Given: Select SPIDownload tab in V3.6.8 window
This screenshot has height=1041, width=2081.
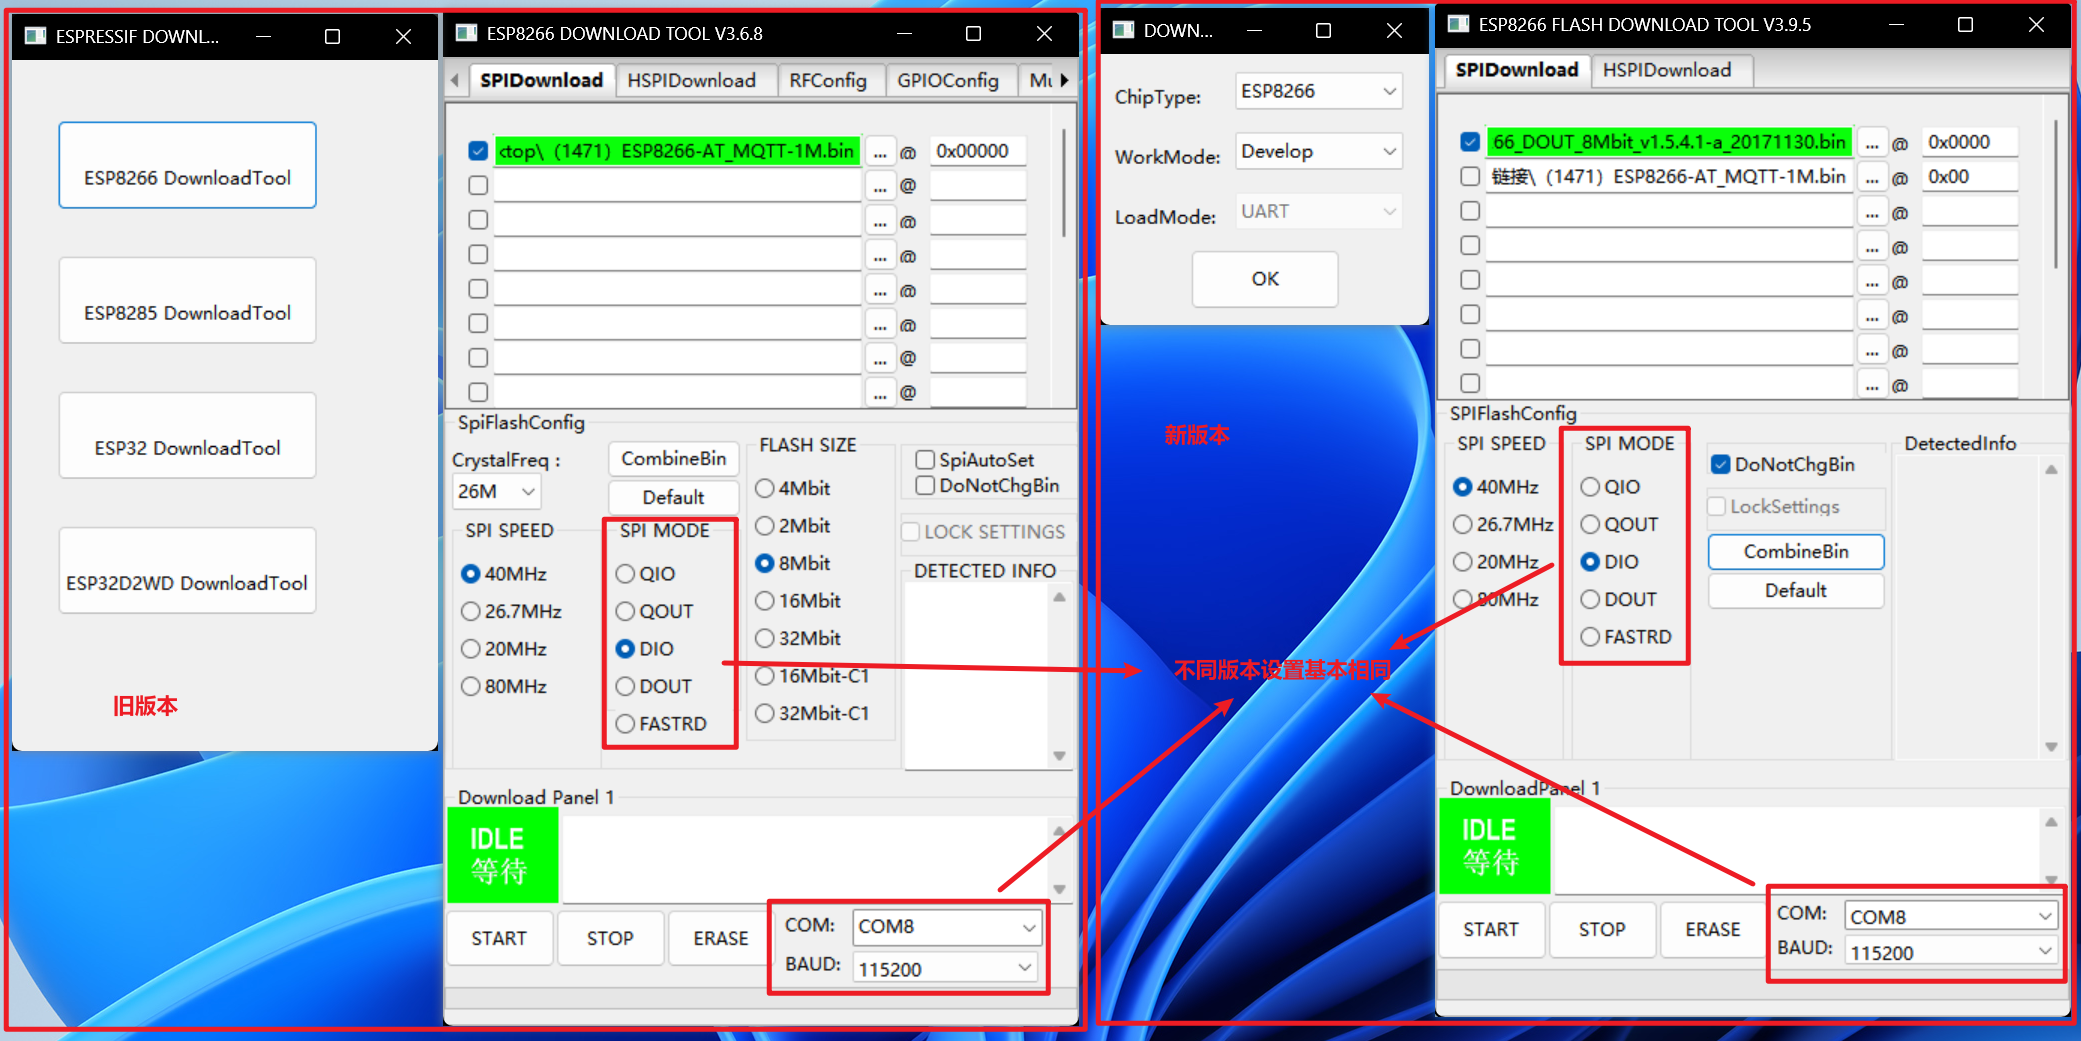Looking at the screenshot, I should click(x=541, y=80).
